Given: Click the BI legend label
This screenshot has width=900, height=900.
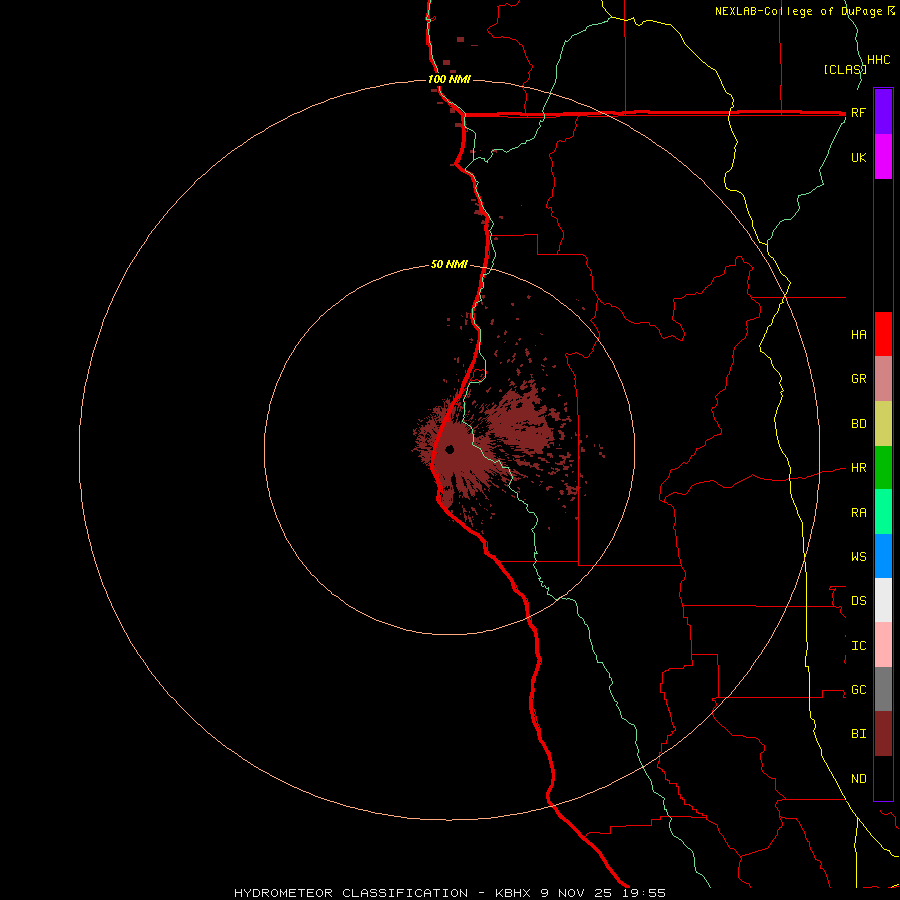Looking at the screenshot, I should 858,734.
